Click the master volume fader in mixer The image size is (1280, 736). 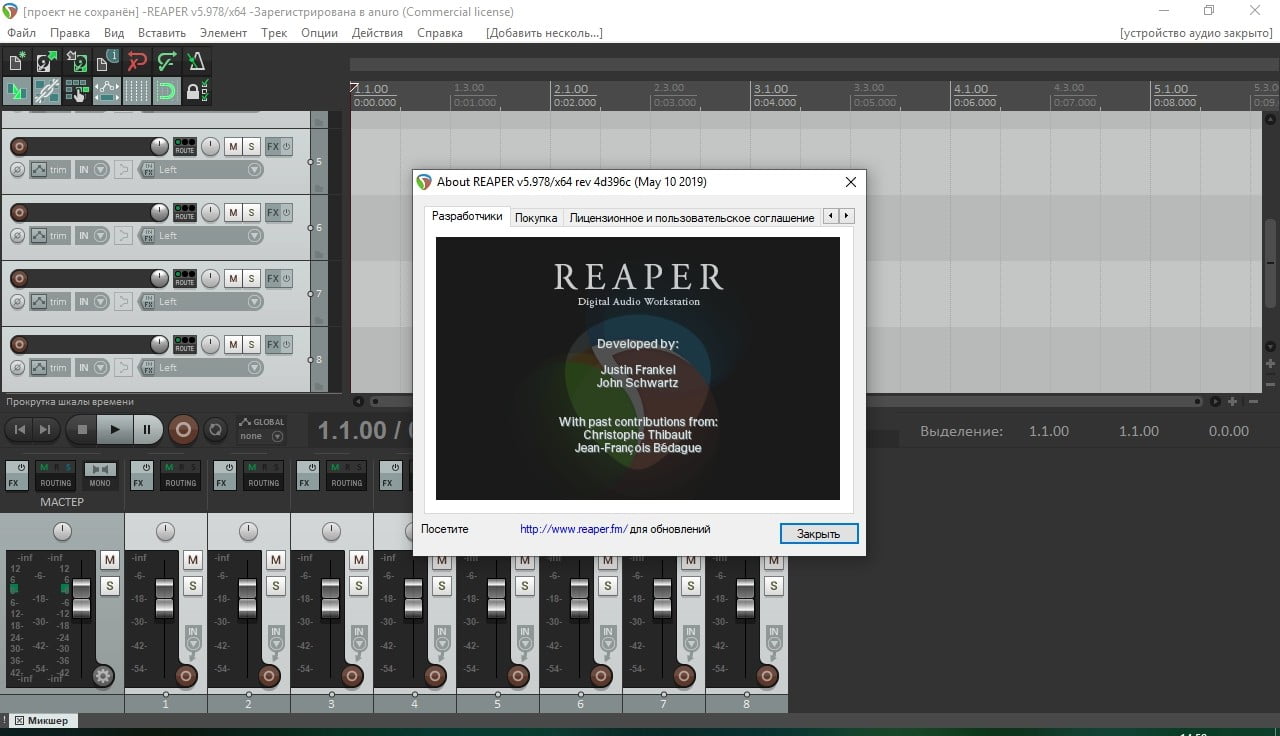82,597
